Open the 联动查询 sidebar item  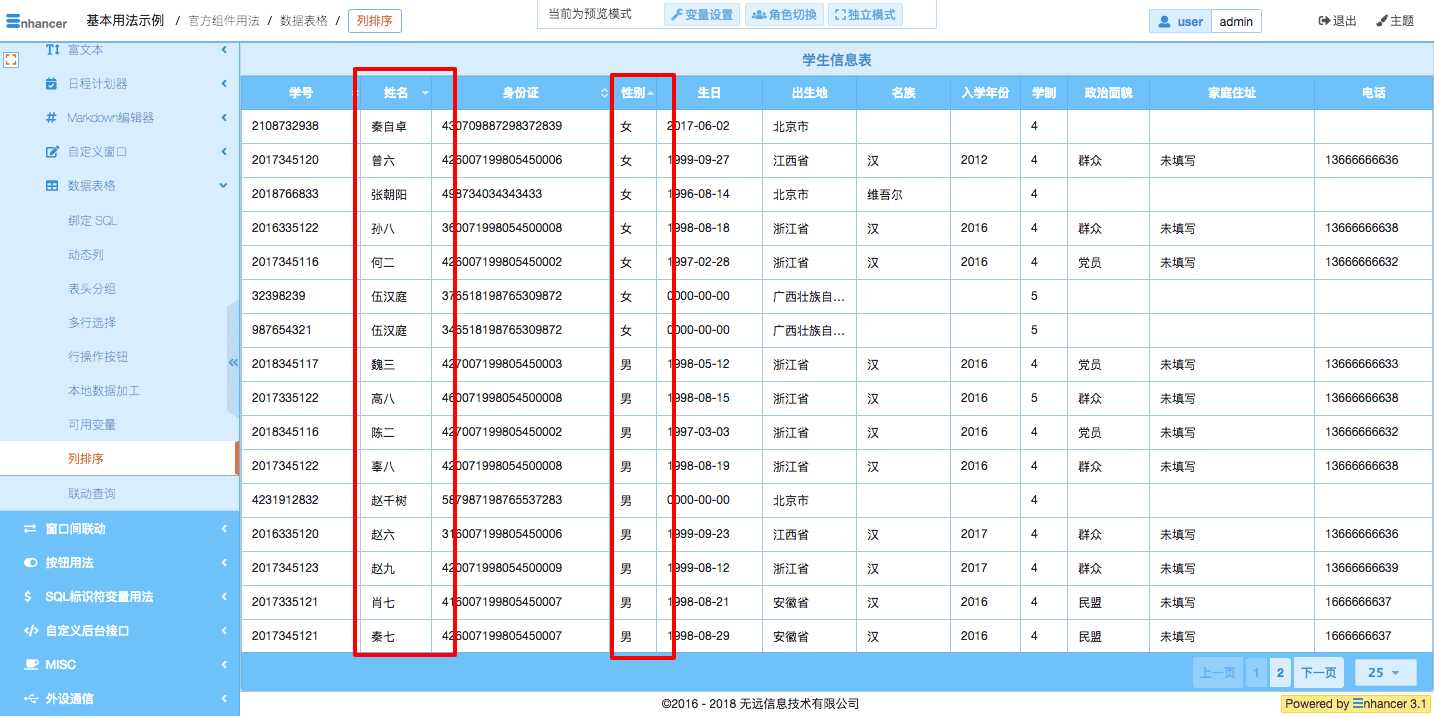tap(92, 494)
